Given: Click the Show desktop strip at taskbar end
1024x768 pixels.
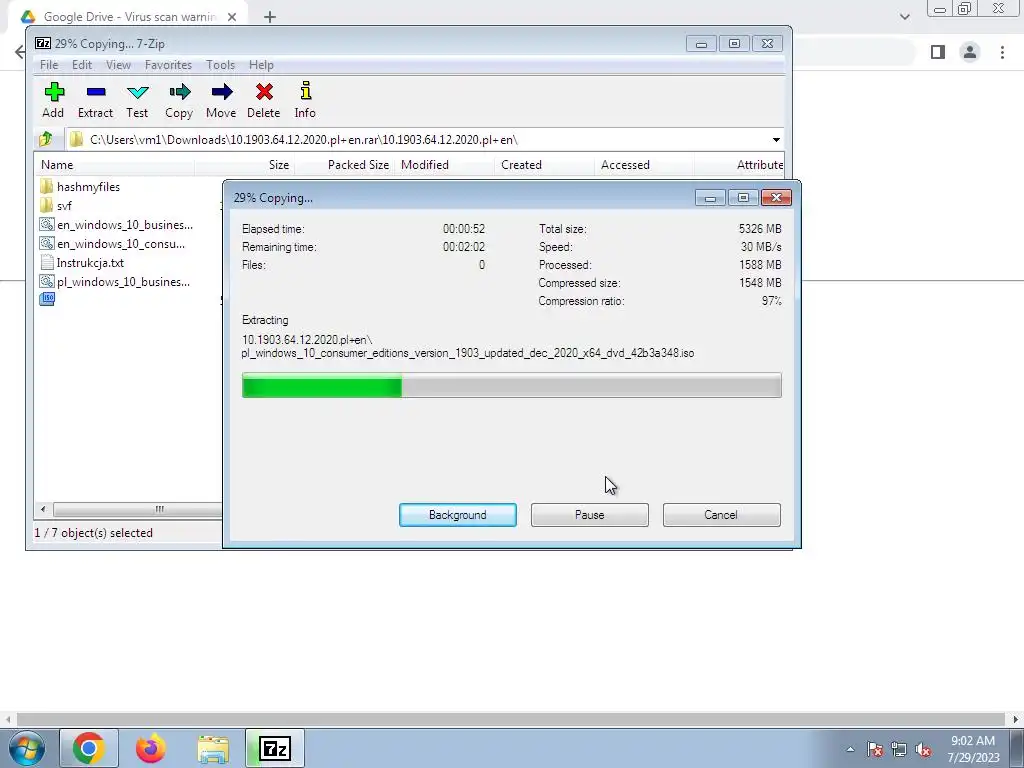Looking at the screenshot, I should click(x=1017, y=748).
